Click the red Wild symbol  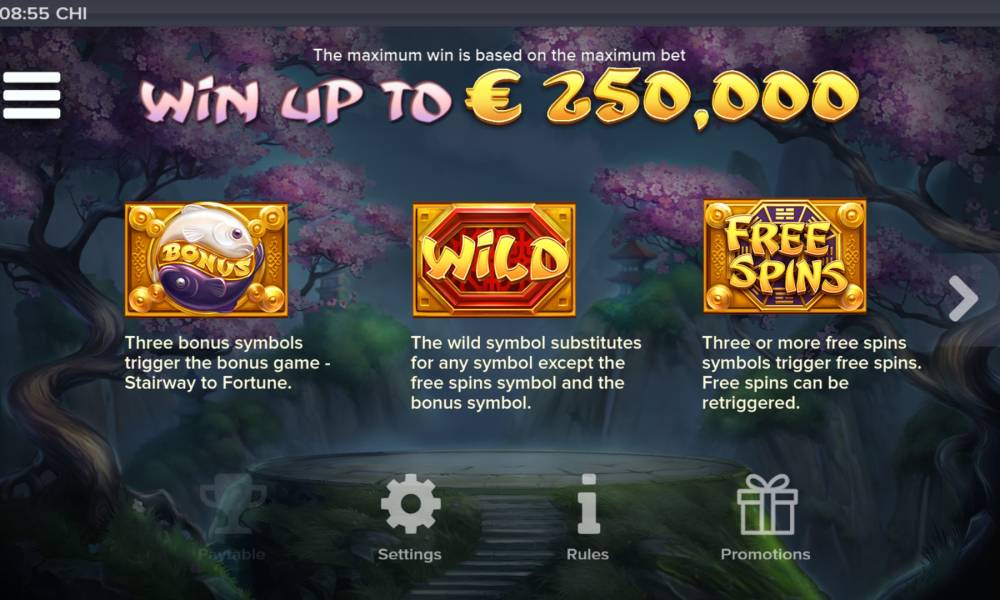click(494, 260)
